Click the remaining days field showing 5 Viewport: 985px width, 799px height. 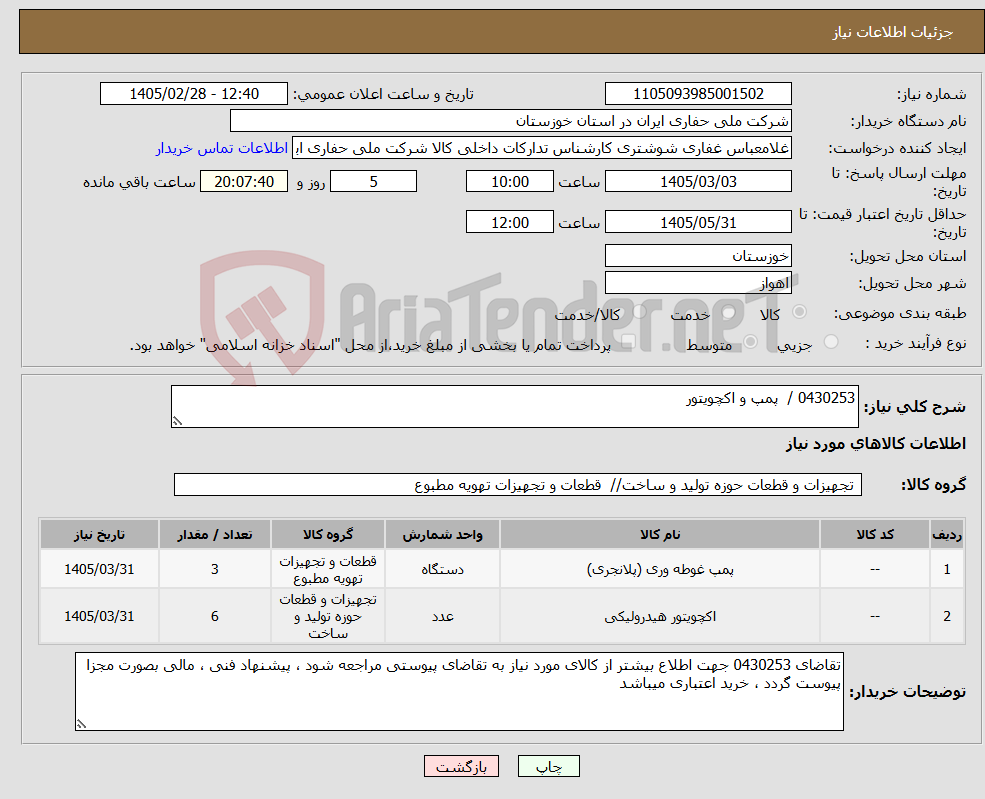373,182
